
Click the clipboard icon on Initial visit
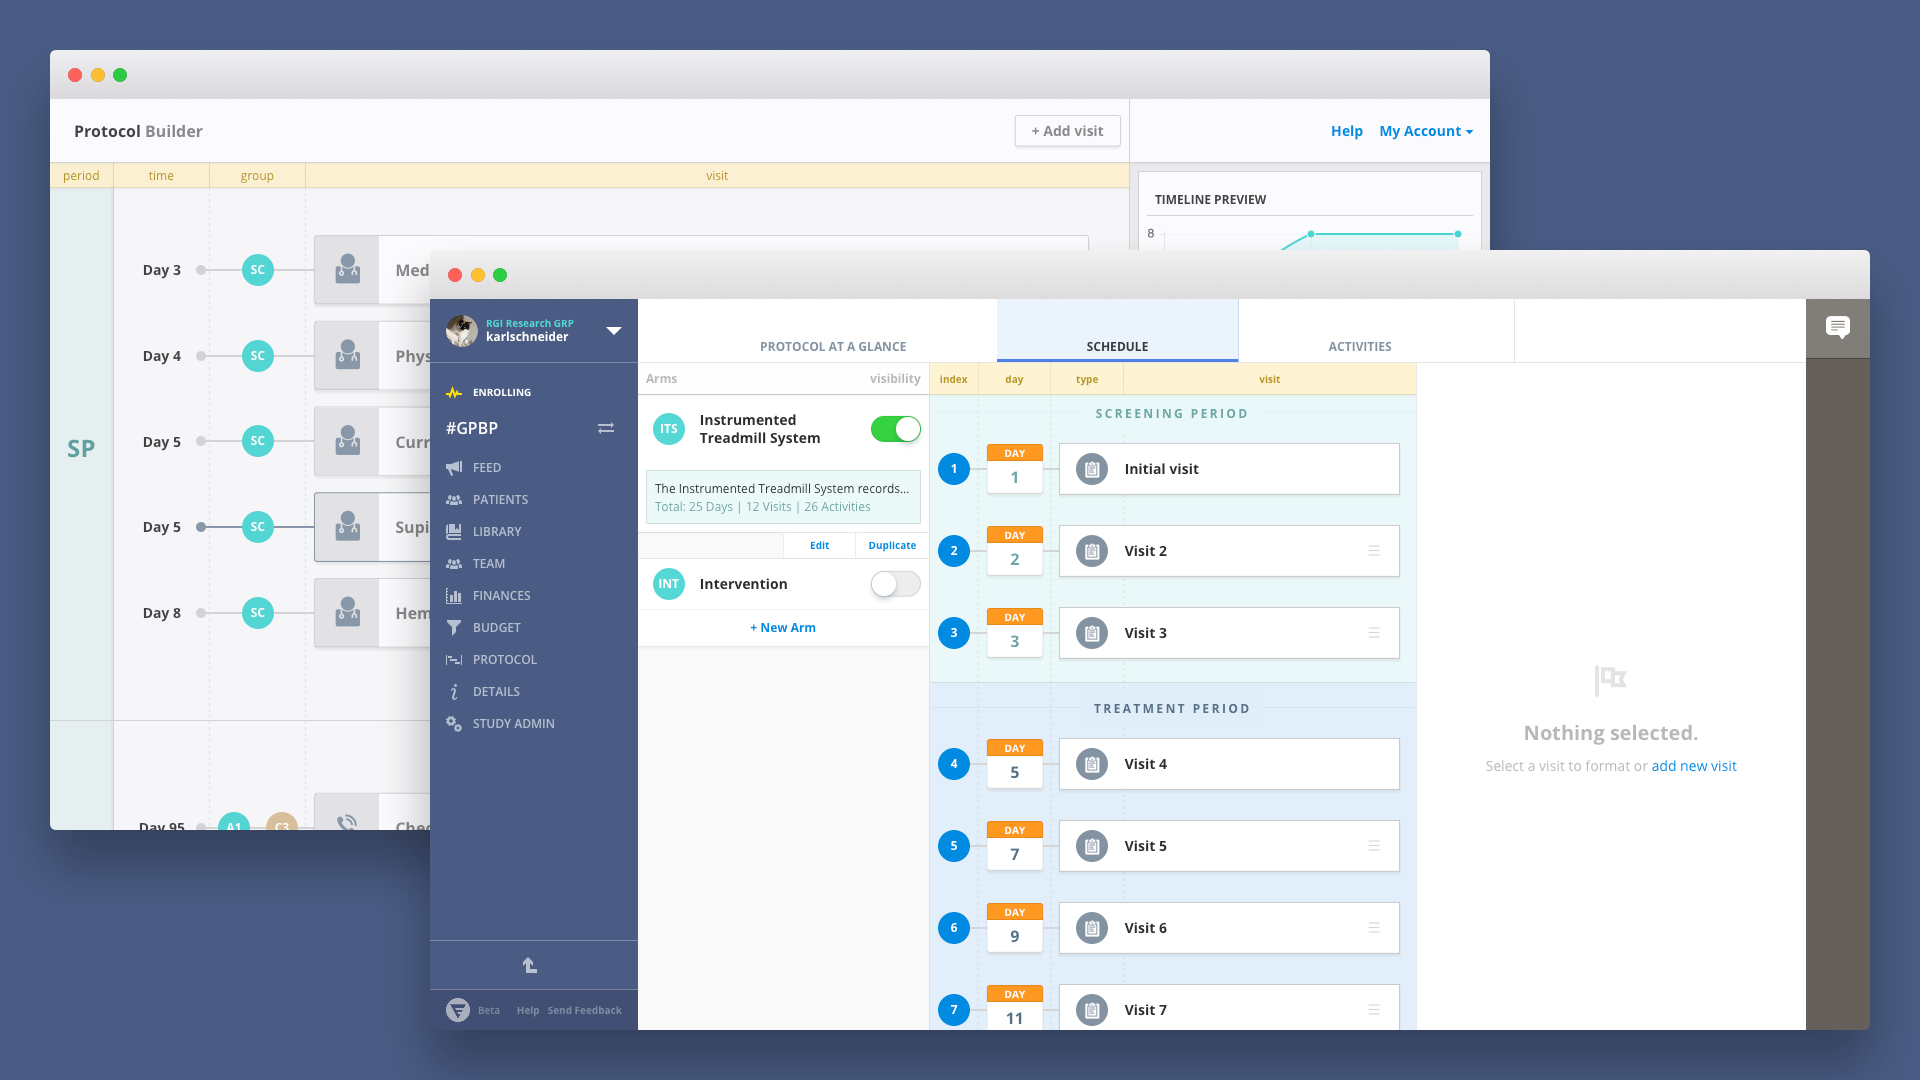[x=1092, y=469]
